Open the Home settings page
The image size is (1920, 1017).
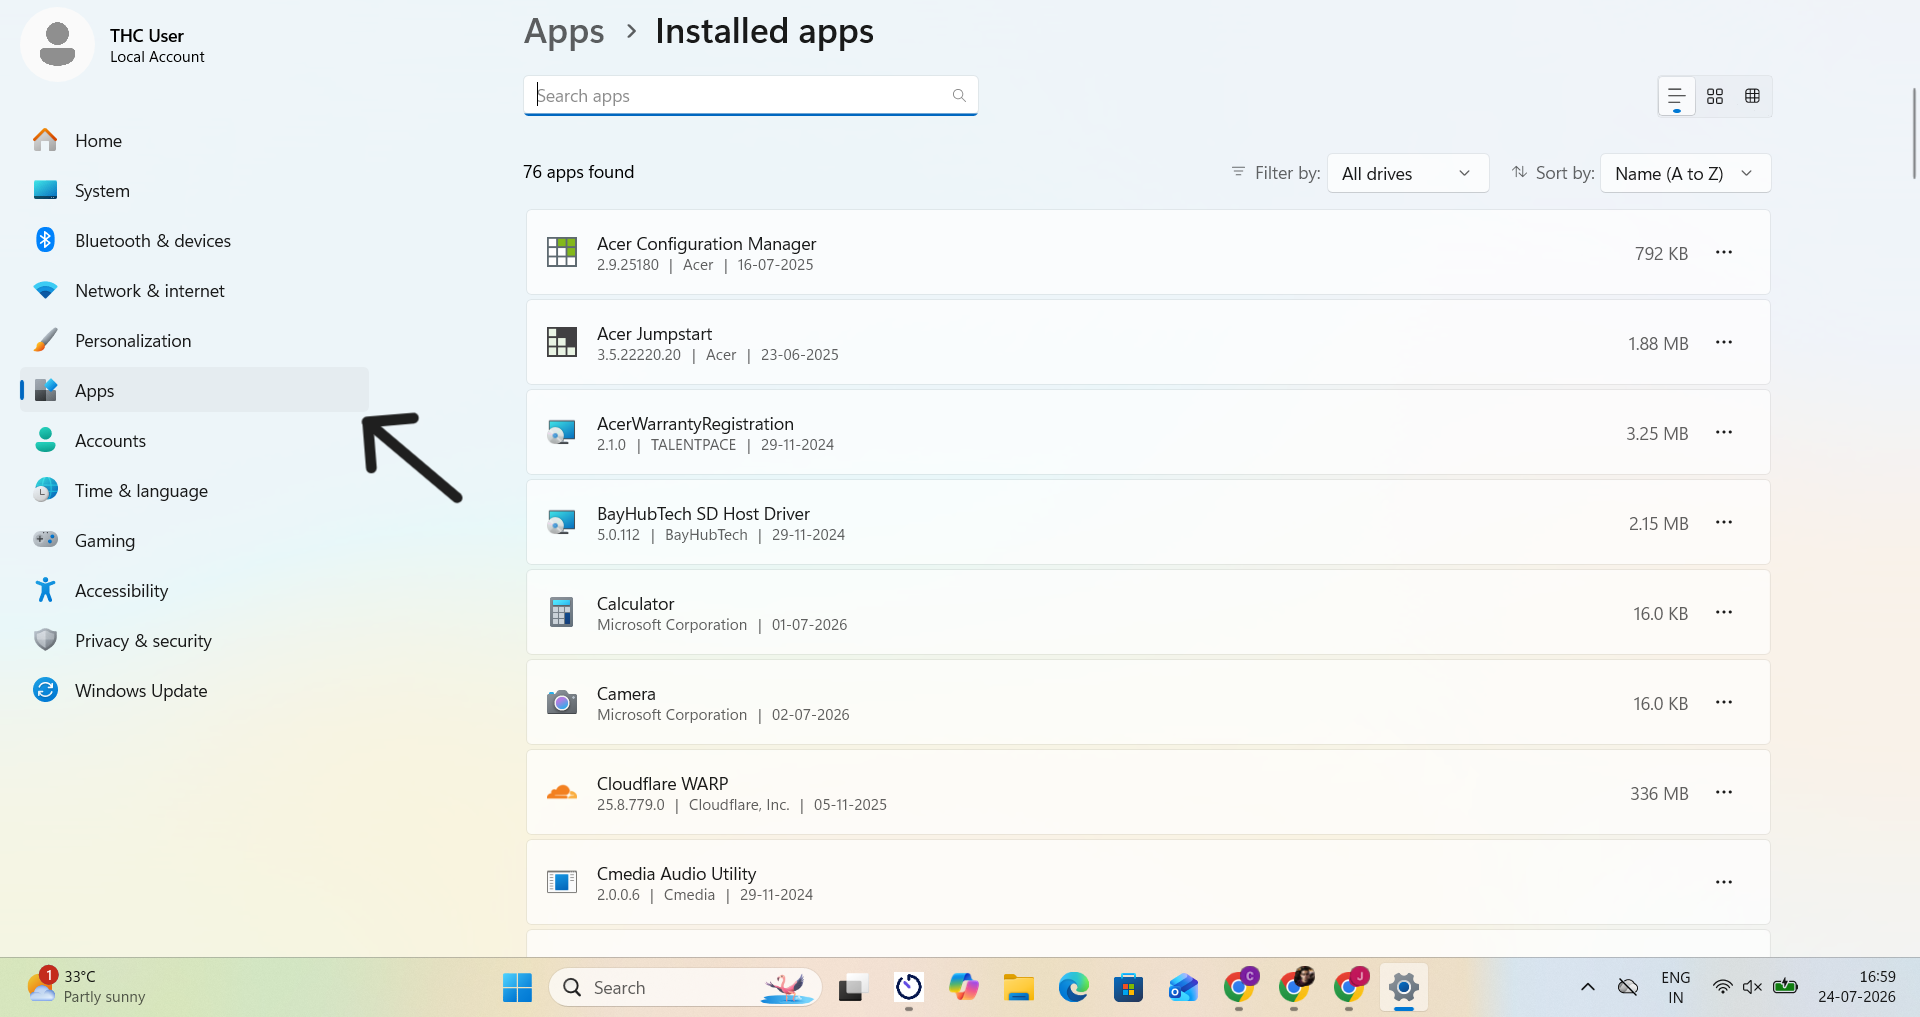click(x=195, y=140)
